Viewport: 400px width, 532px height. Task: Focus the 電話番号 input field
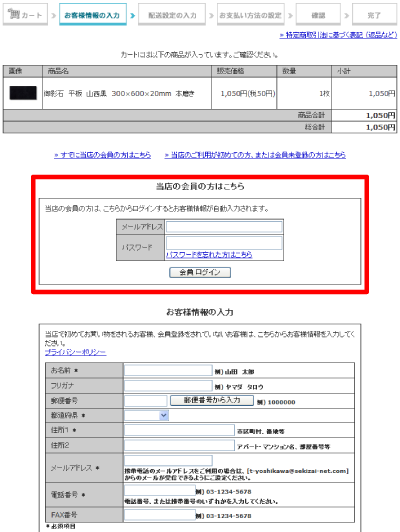click(x=159, y=491)
